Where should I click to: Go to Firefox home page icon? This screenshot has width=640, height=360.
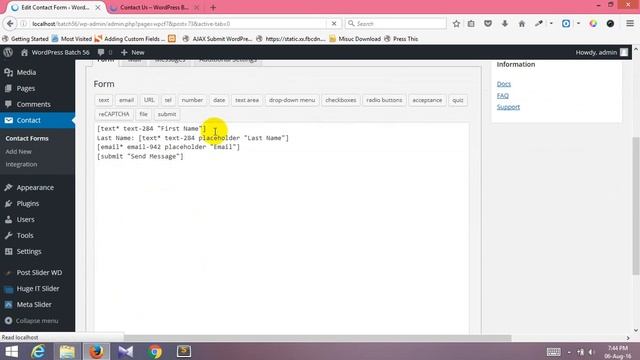(x=522, y=24)
